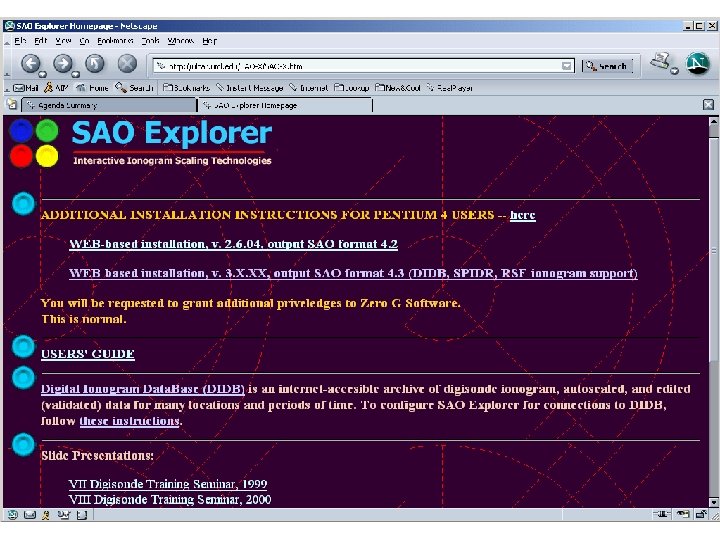Open the Bookmarks folder on personal toolbar

pos(186,87)
